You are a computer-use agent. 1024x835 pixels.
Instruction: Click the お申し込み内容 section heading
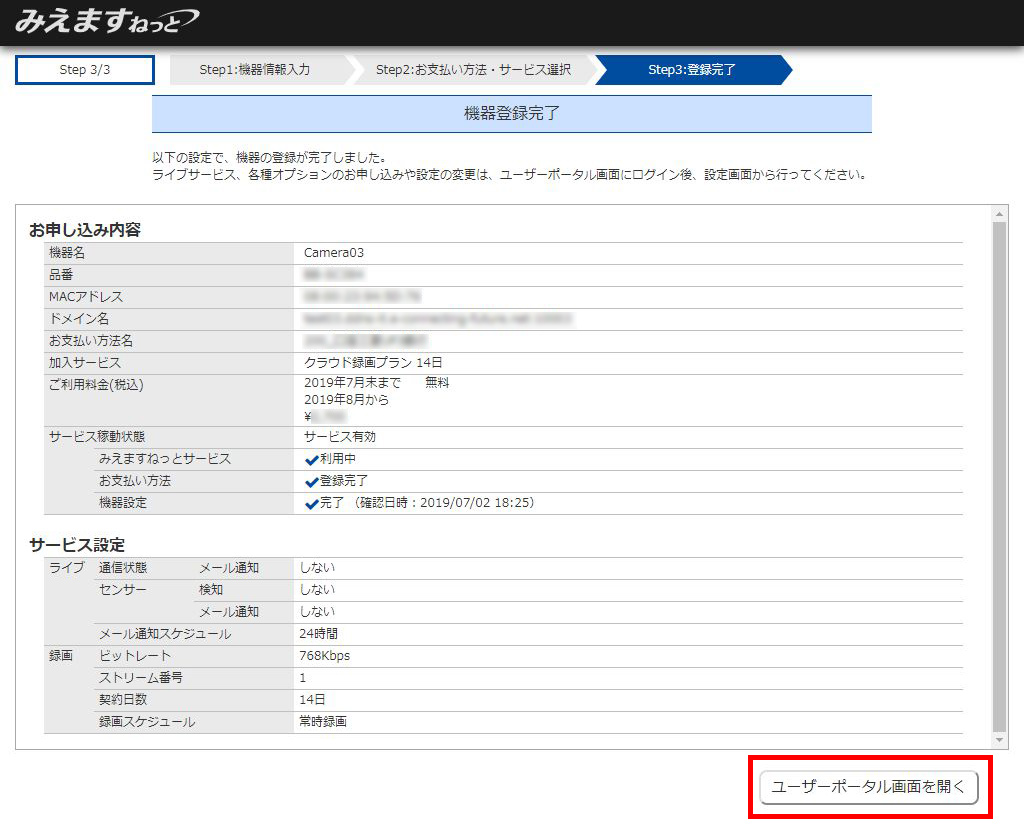coord(85,230)
